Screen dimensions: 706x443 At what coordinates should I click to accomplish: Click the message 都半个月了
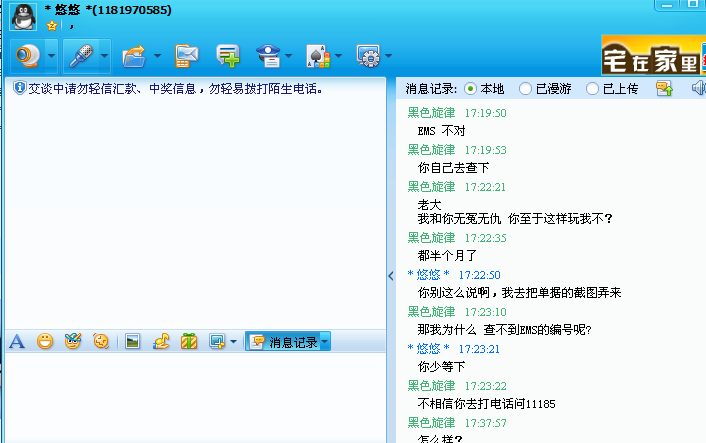pyautogui.click(x=447, y=256)
